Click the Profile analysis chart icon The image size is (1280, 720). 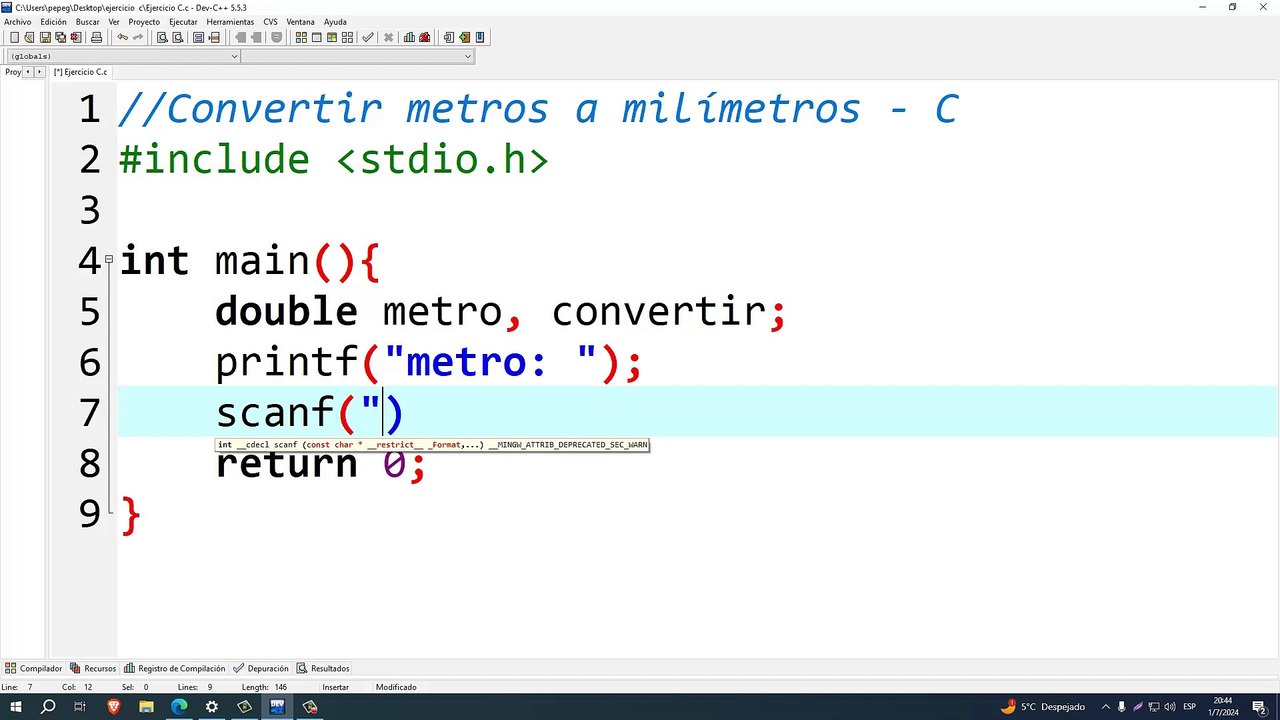(x=409, y=38)
